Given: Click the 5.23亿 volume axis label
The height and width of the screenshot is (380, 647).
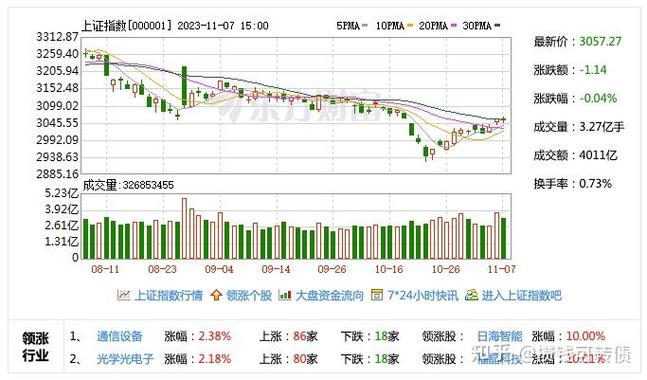Looking at the screenshot, I should (61, 193).
